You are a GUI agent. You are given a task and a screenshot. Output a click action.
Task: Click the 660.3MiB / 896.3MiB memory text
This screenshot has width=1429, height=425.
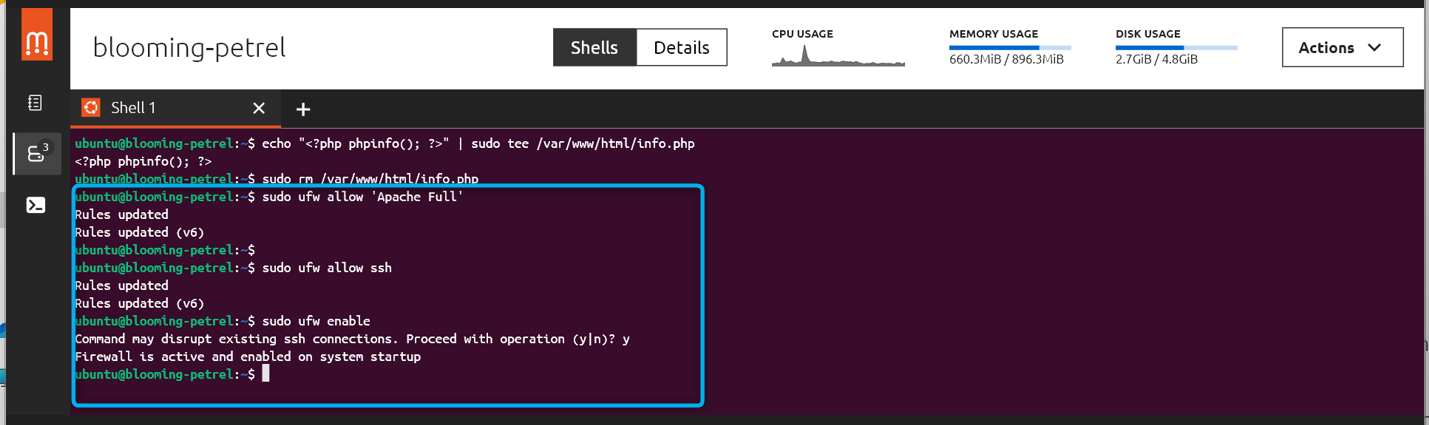pos(1006,60)
